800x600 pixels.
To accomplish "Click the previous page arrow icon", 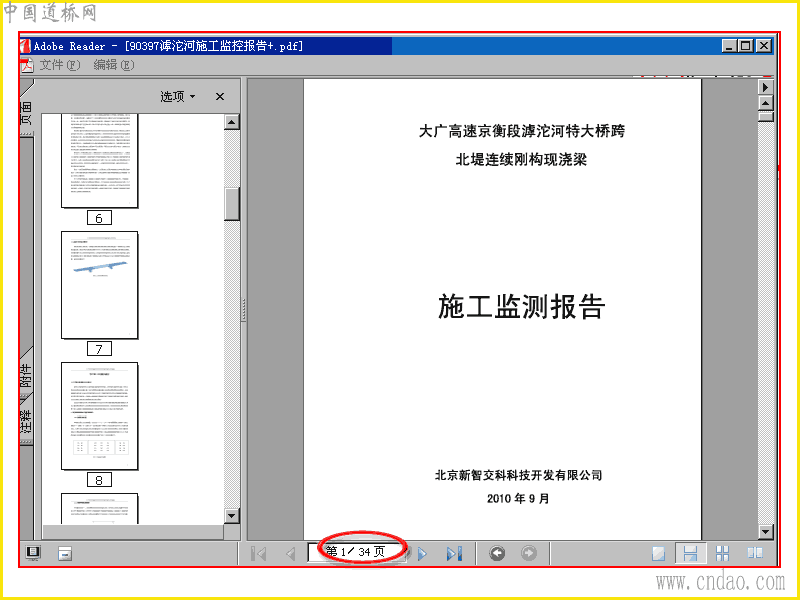I will click(x=291, y=554).
